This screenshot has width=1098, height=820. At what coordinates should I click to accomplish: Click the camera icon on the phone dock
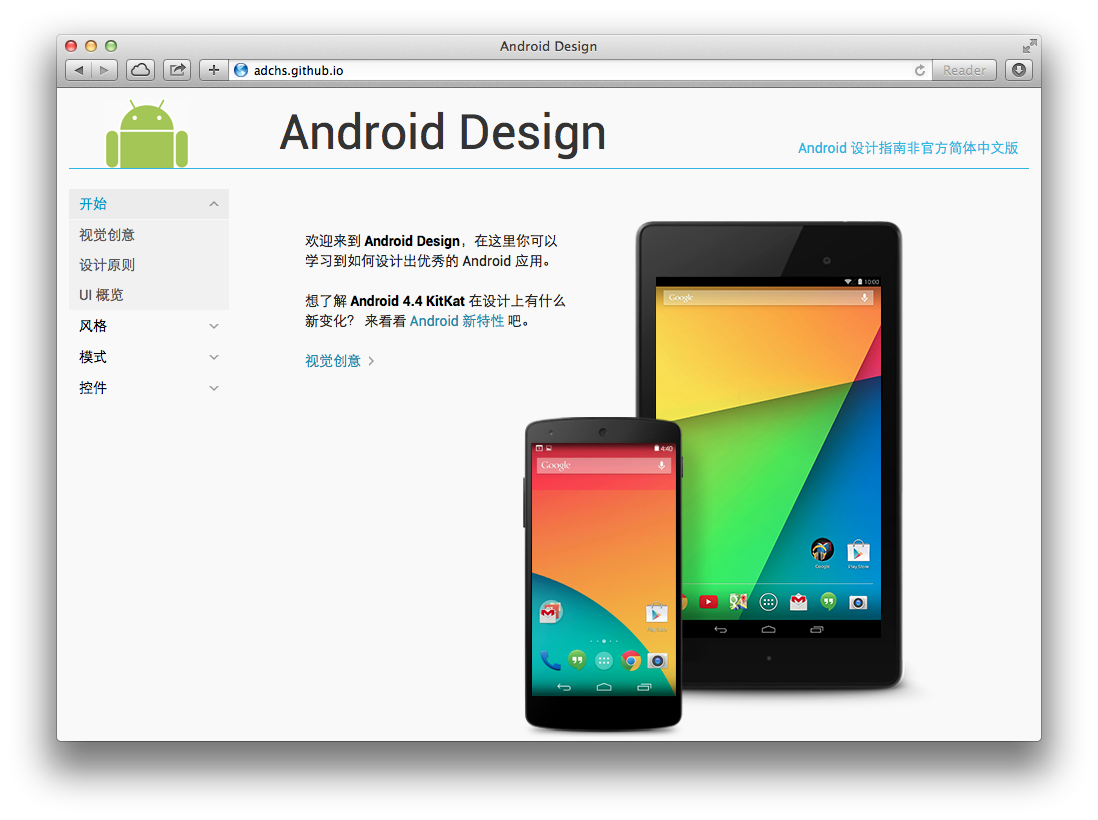pyautogui.click(x=657, y=660)
